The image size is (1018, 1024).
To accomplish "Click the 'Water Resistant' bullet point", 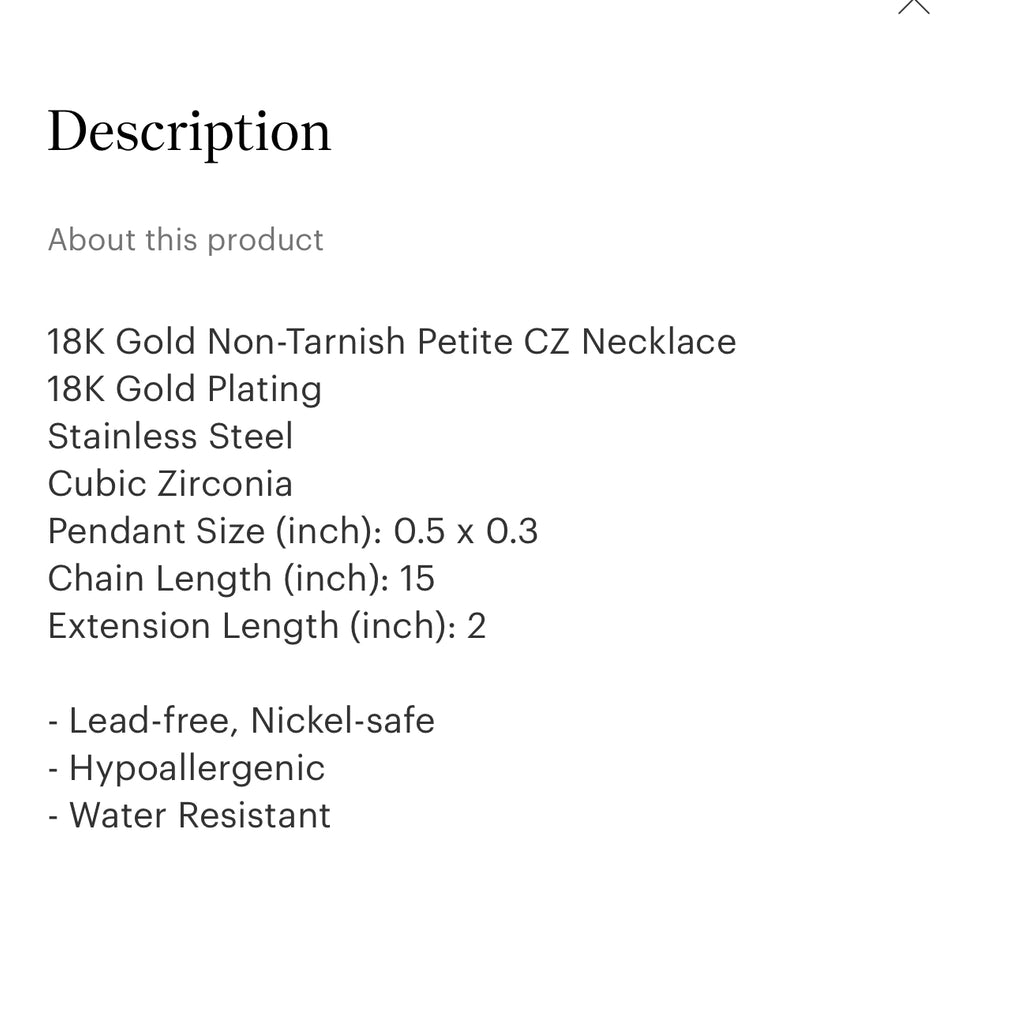I will pos(199,815).
